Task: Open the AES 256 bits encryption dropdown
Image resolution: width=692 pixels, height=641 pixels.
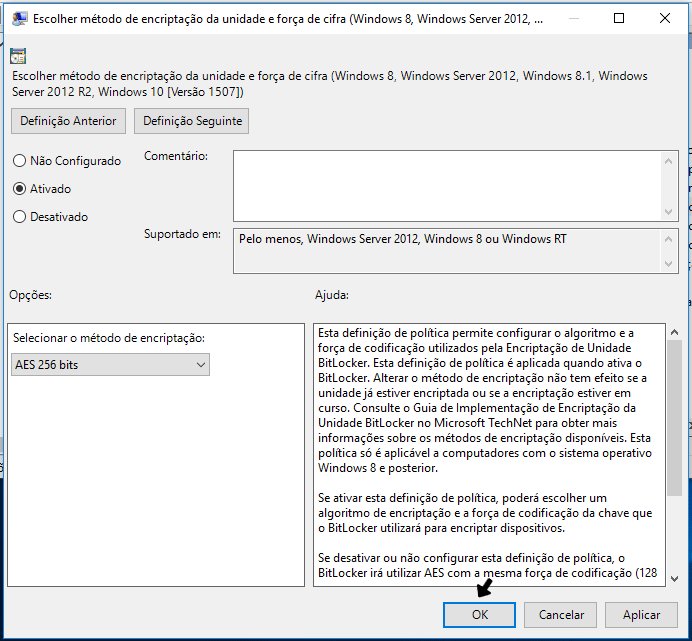Action: pyautogui.click(x=110, y=365)
